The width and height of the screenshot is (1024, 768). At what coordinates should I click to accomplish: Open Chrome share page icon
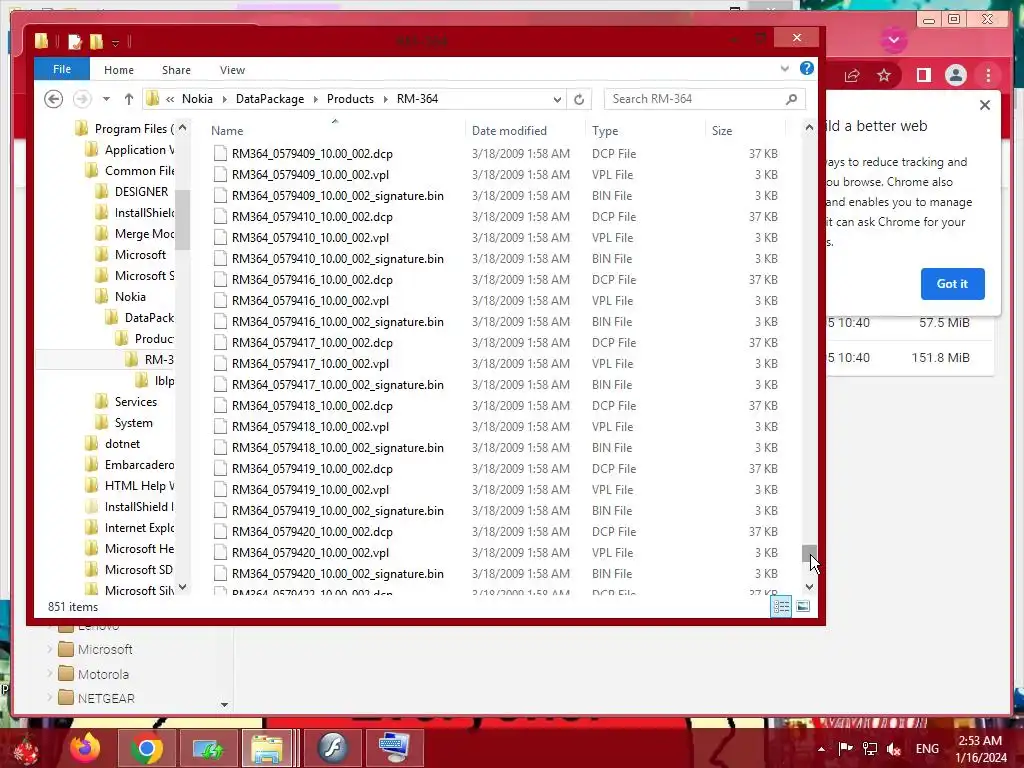pyautogui.click(x=852, y=76)
